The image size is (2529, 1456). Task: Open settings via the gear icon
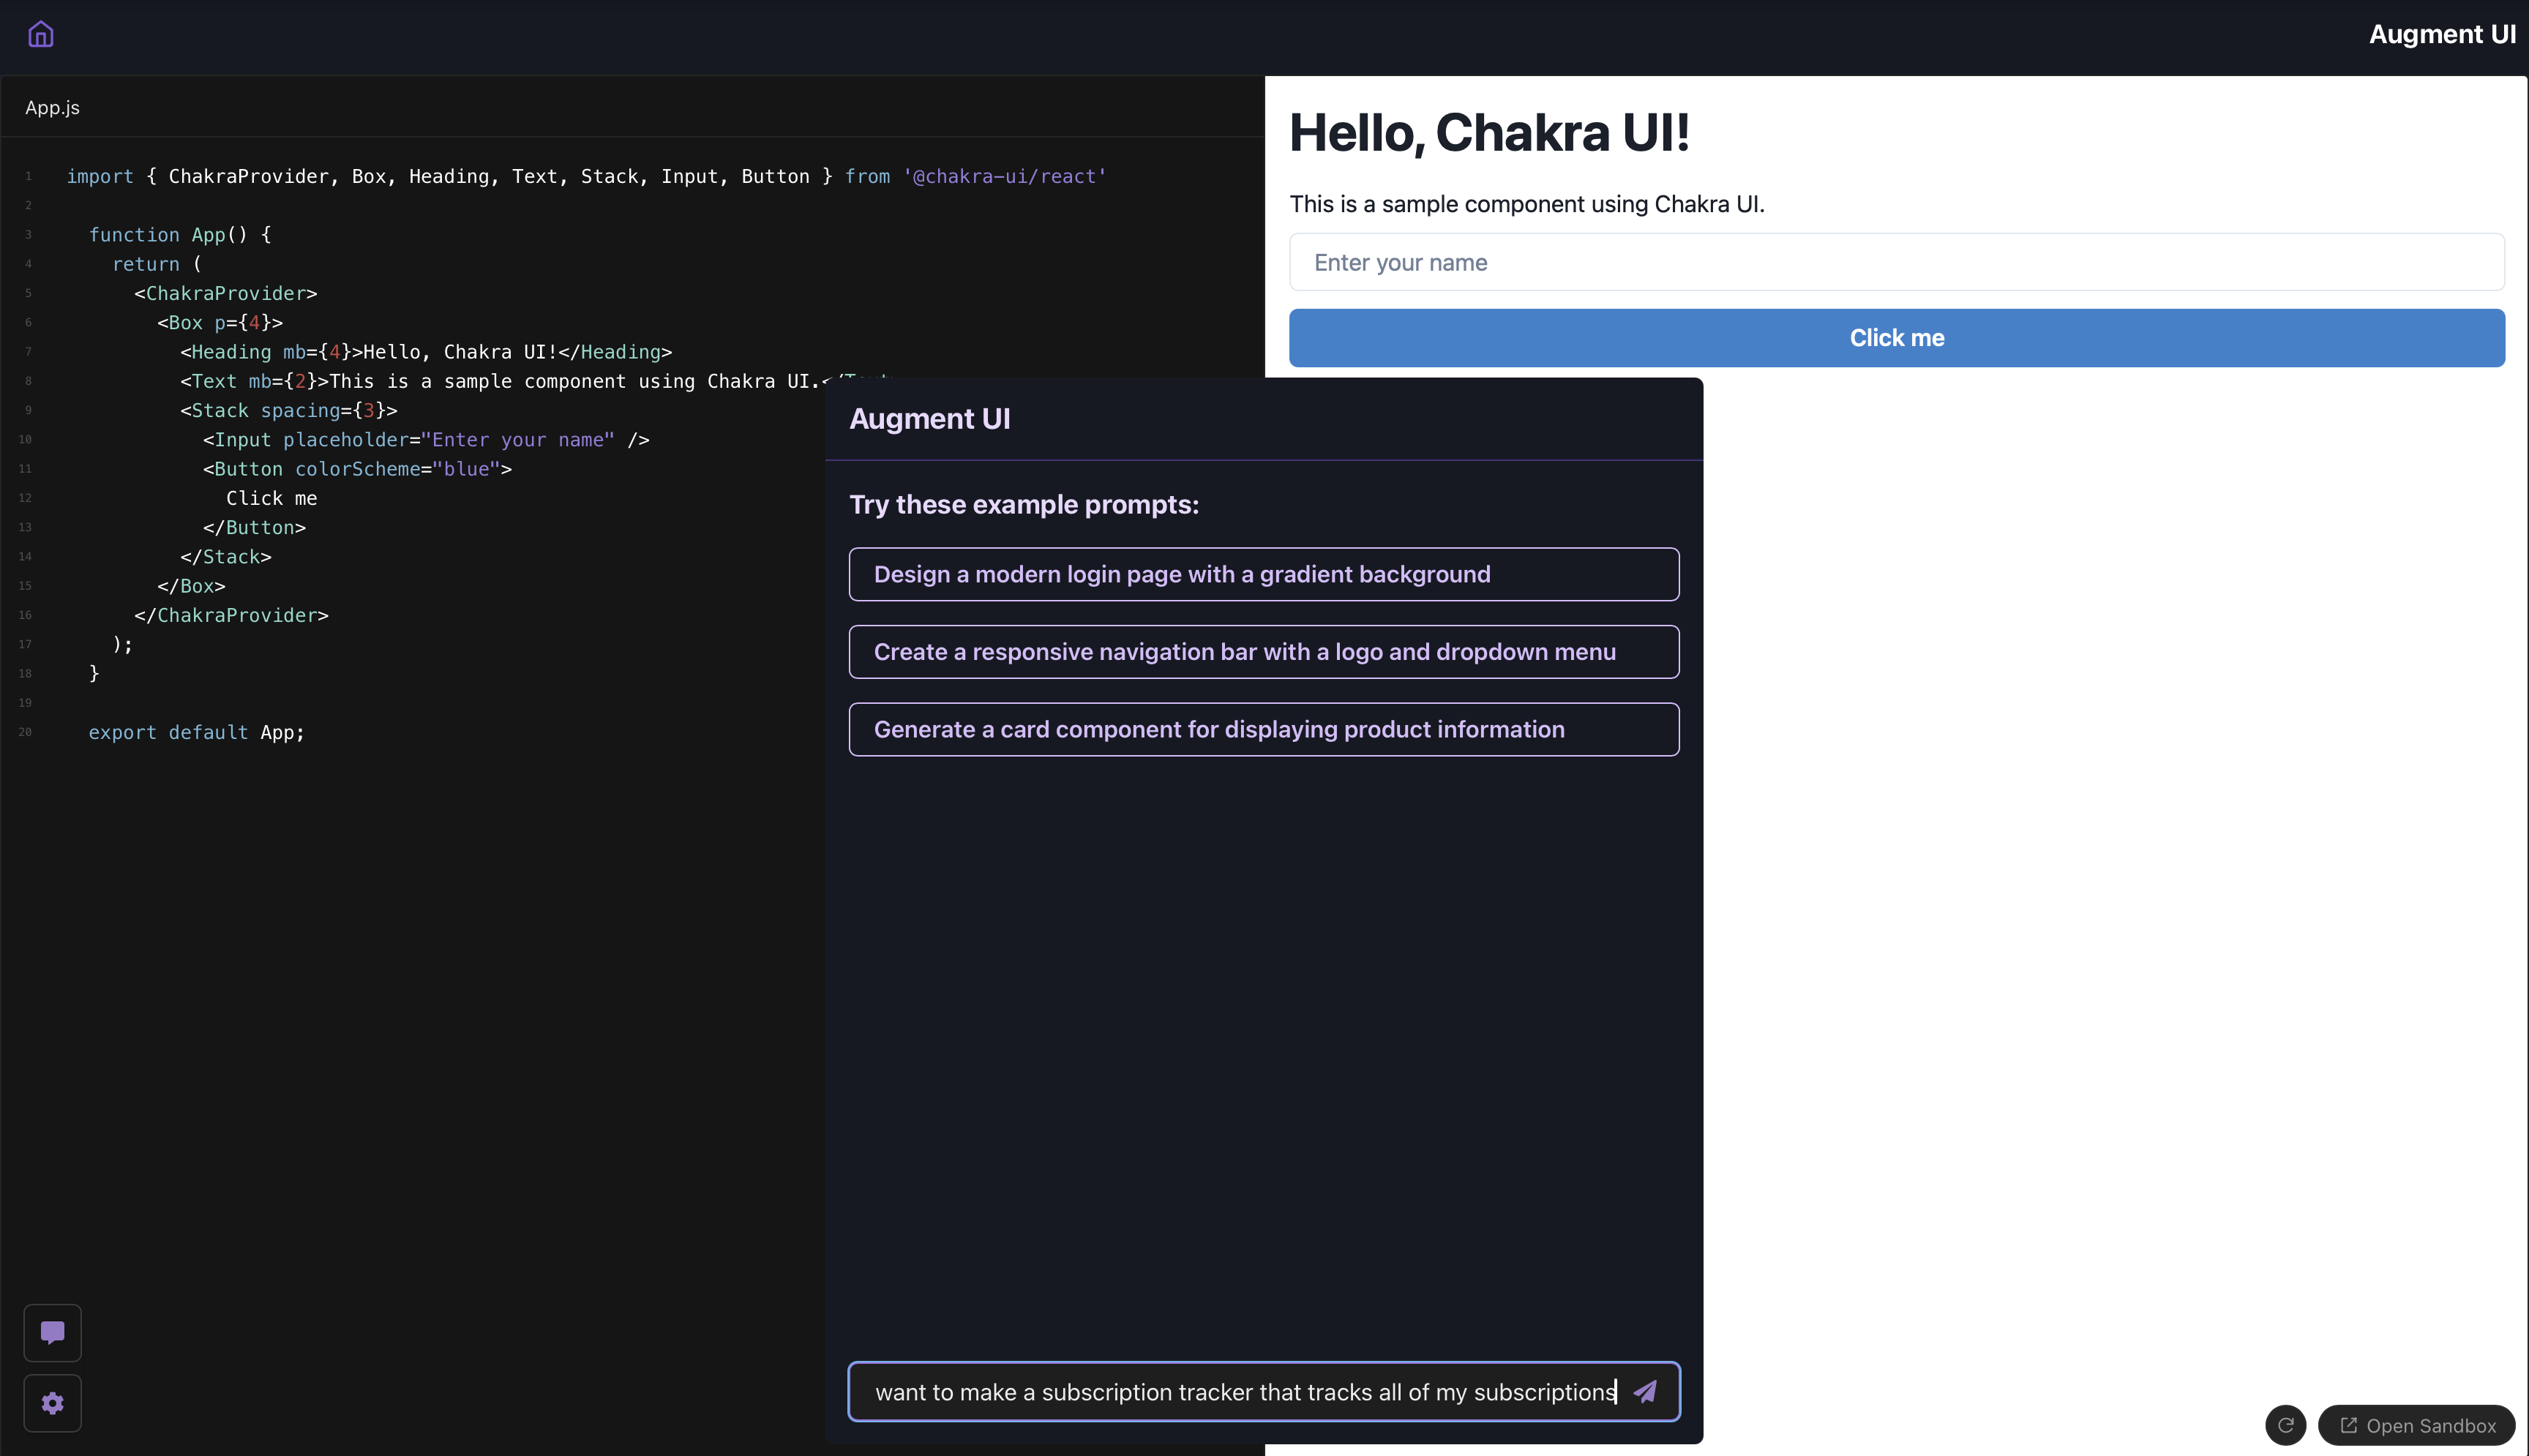coord(53,1403)
